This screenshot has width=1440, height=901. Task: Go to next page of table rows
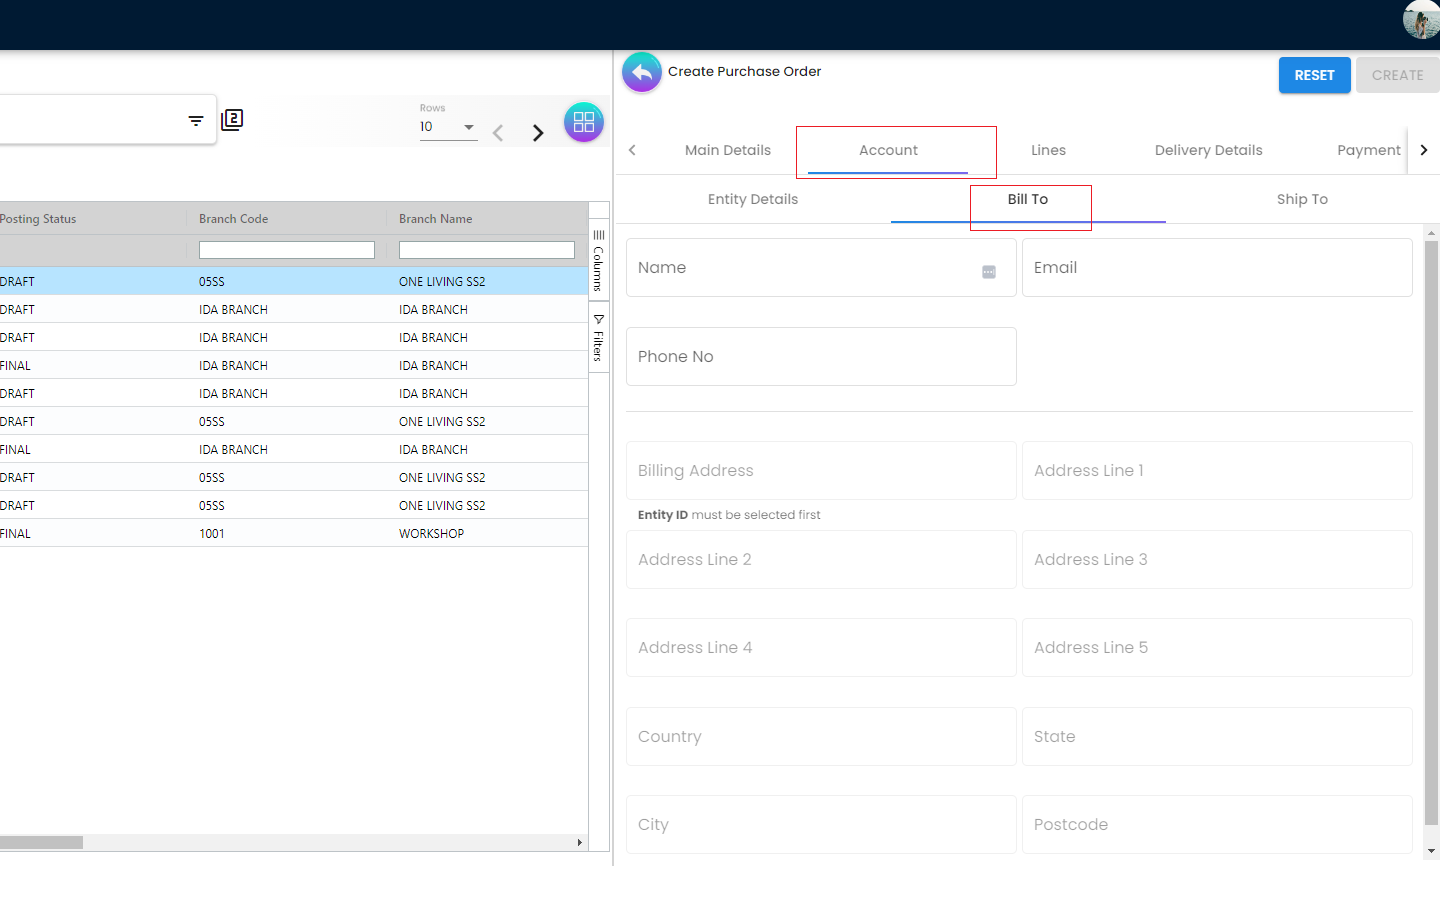tap(538, 133)
